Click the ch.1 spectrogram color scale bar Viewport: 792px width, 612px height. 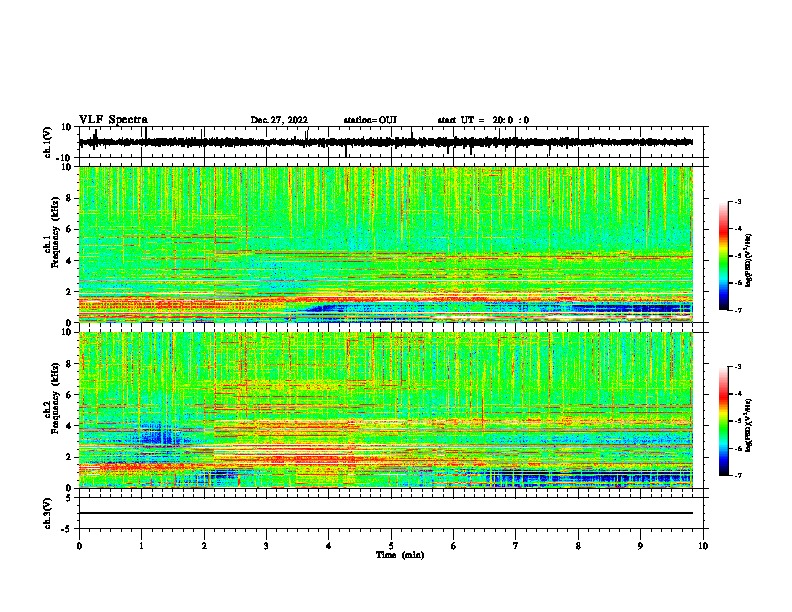[x=724, y=256]
